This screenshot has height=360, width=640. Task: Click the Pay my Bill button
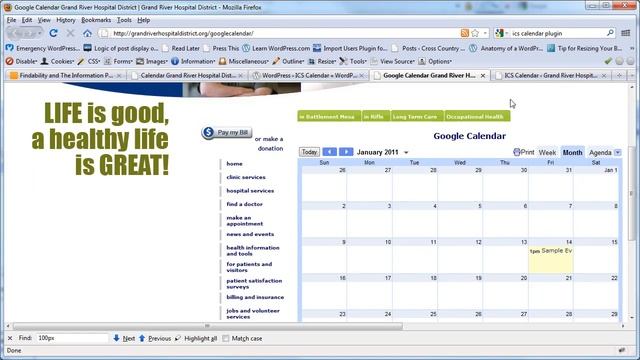(x=227, y=132)
